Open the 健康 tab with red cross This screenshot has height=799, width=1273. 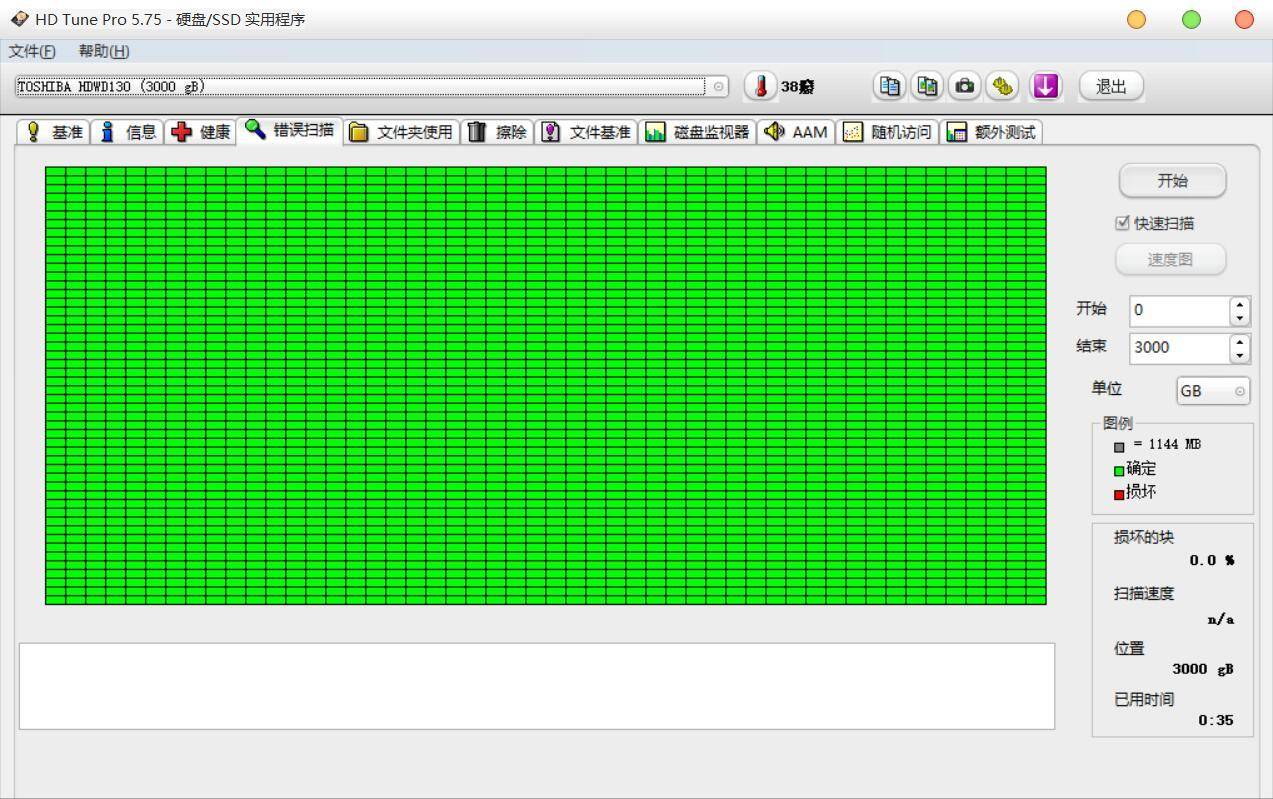[201, 132]
